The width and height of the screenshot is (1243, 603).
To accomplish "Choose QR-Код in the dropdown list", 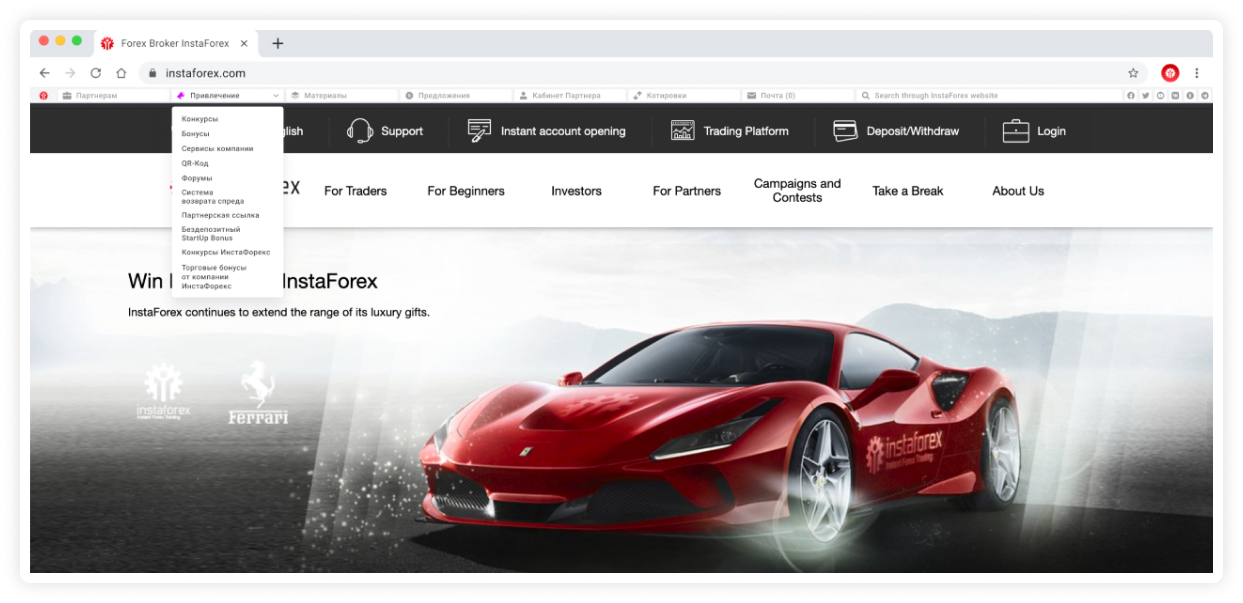I will [195, 163].
